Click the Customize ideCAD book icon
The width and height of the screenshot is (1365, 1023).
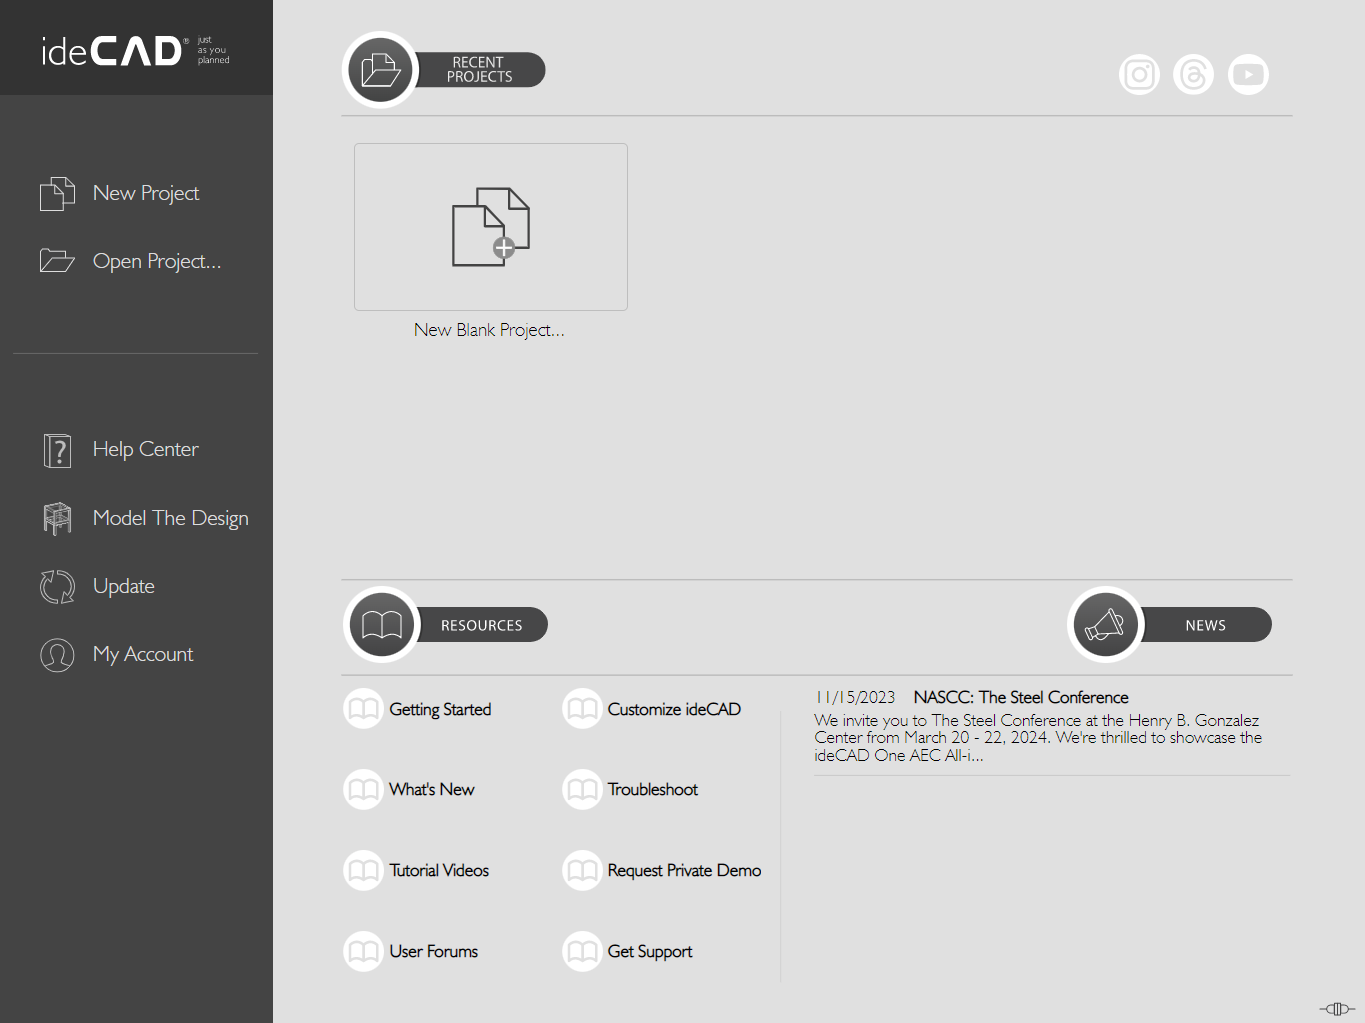pos(582,709)
